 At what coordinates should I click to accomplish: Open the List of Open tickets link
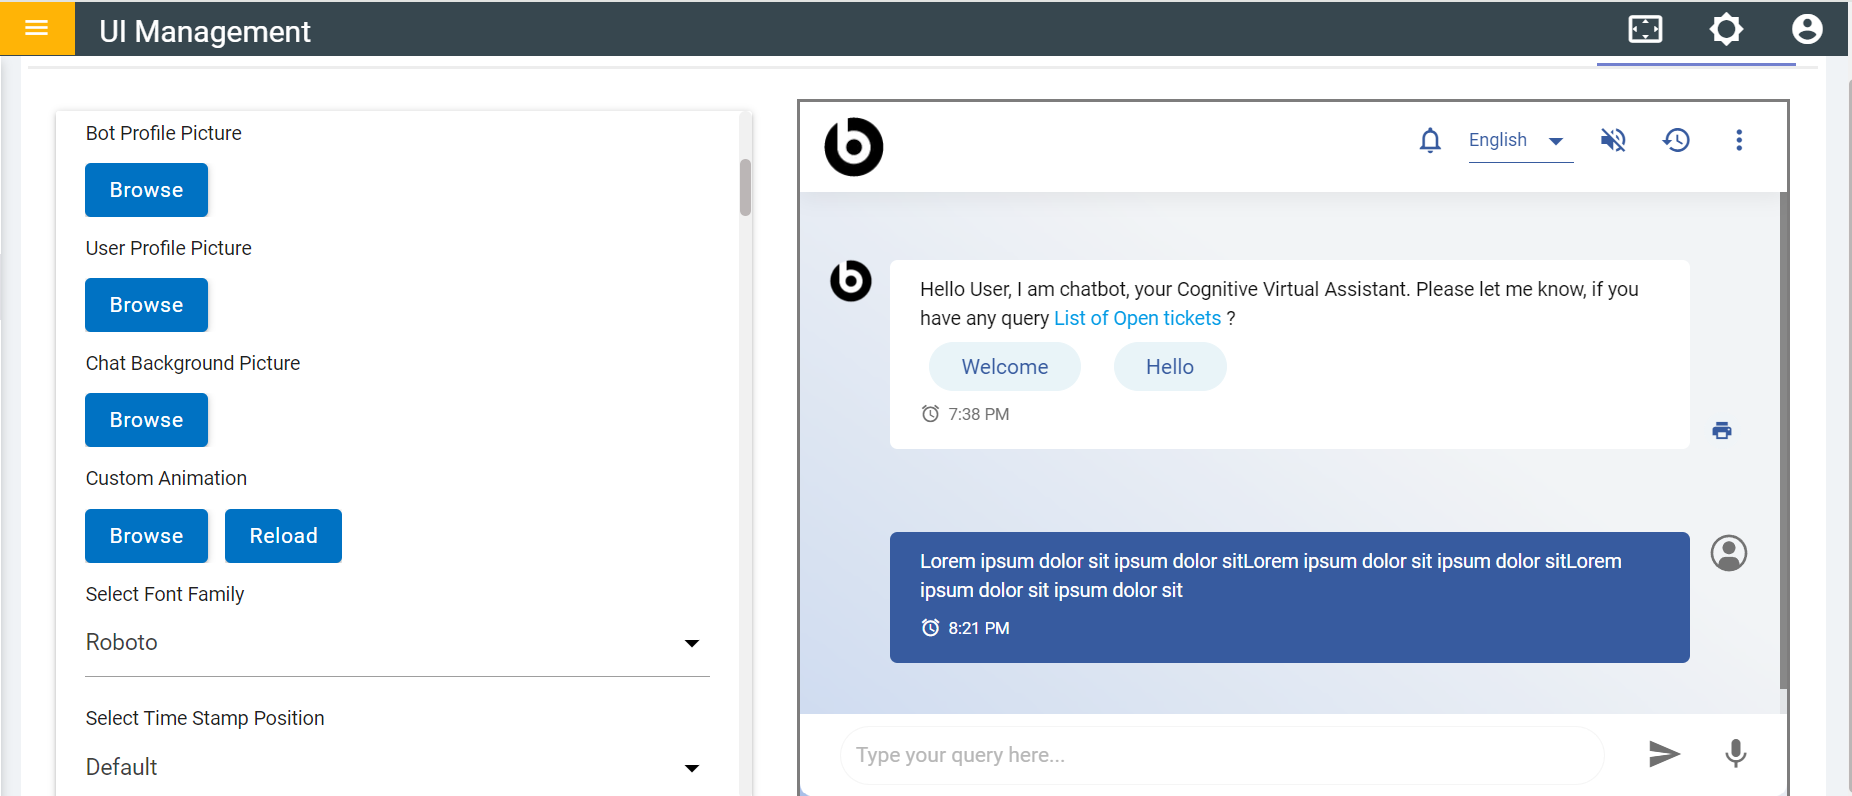pos(1137,318)
